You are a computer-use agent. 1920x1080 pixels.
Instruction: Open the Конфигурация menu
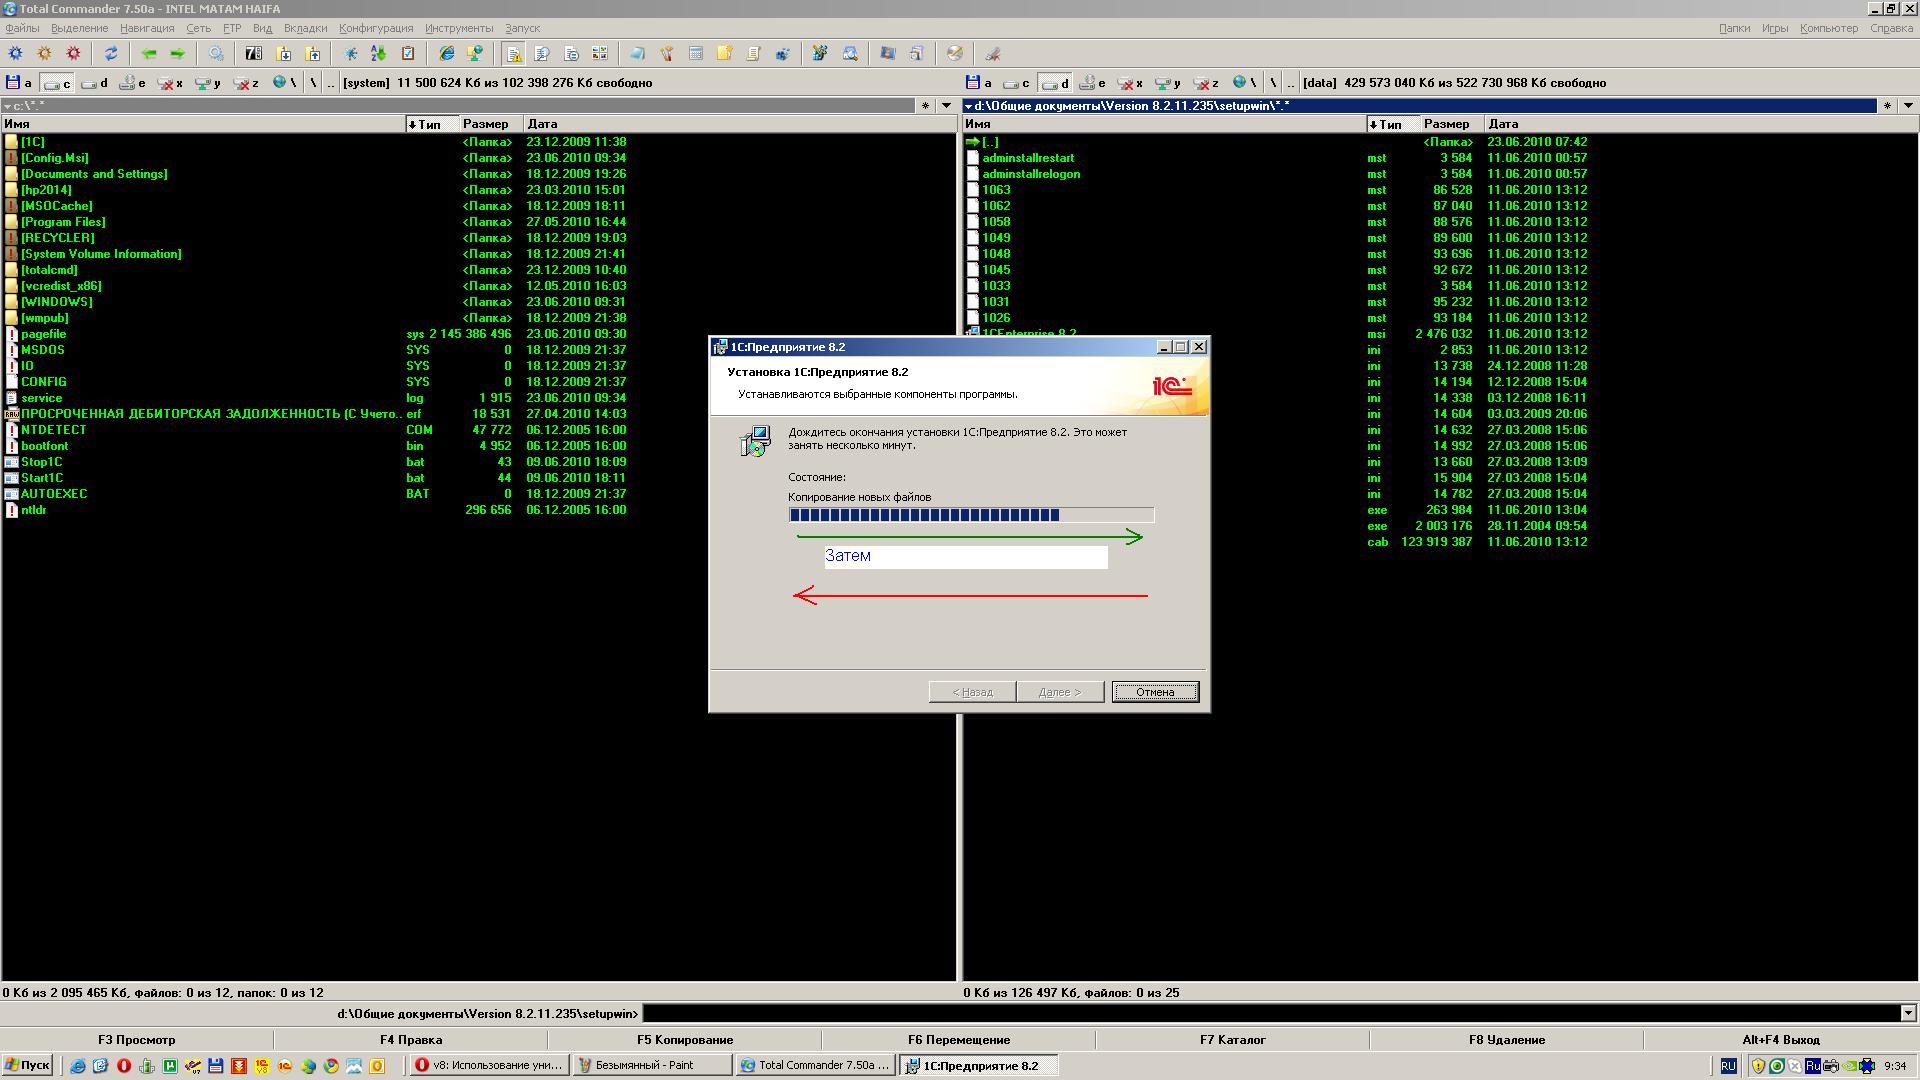click(375, 28)
